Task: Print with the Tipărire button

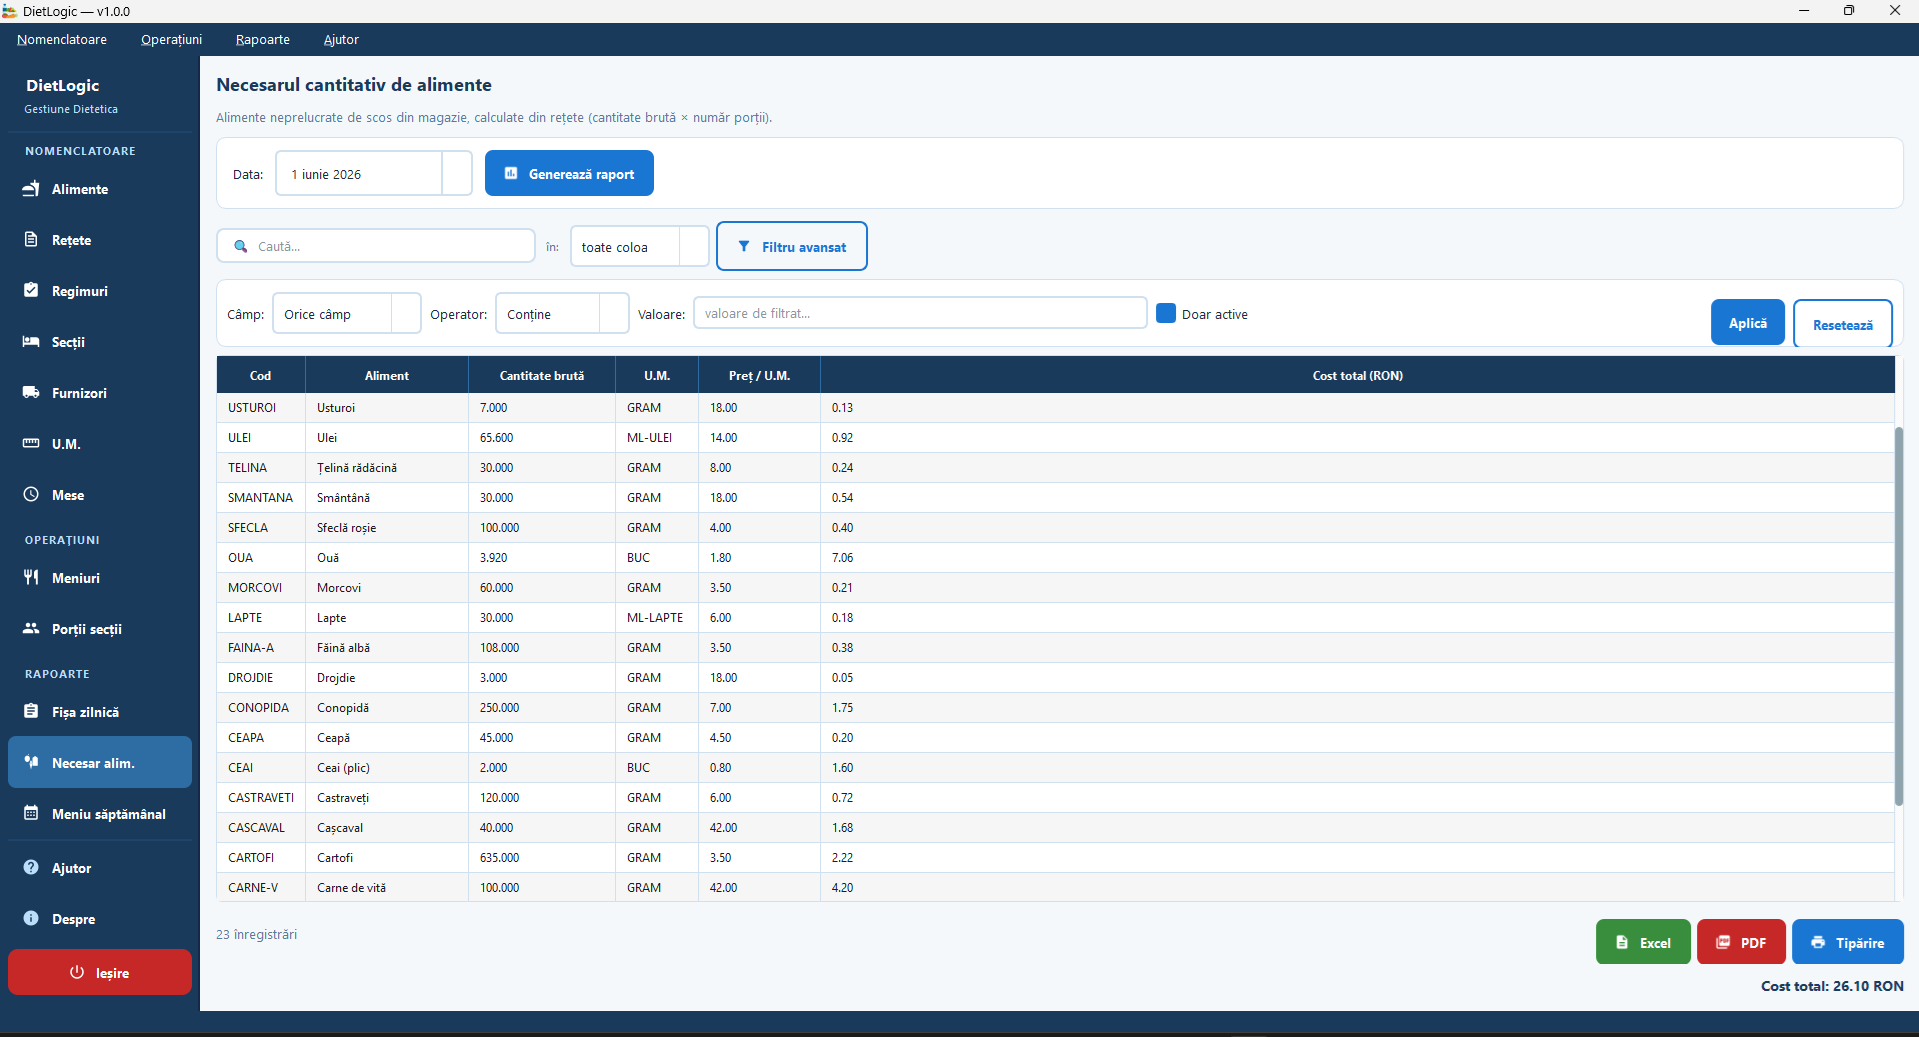Action: click(1847, 942)
